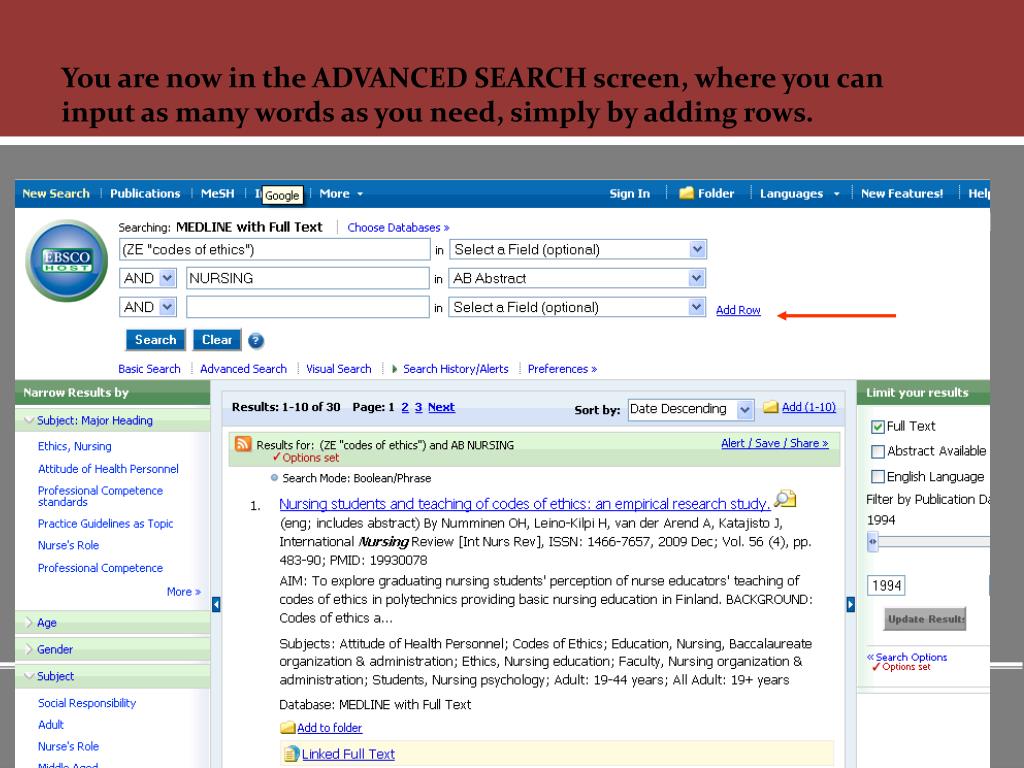Narrow by Practice Guidelines as Topic
1024x768 pixels.
point(105,524)
